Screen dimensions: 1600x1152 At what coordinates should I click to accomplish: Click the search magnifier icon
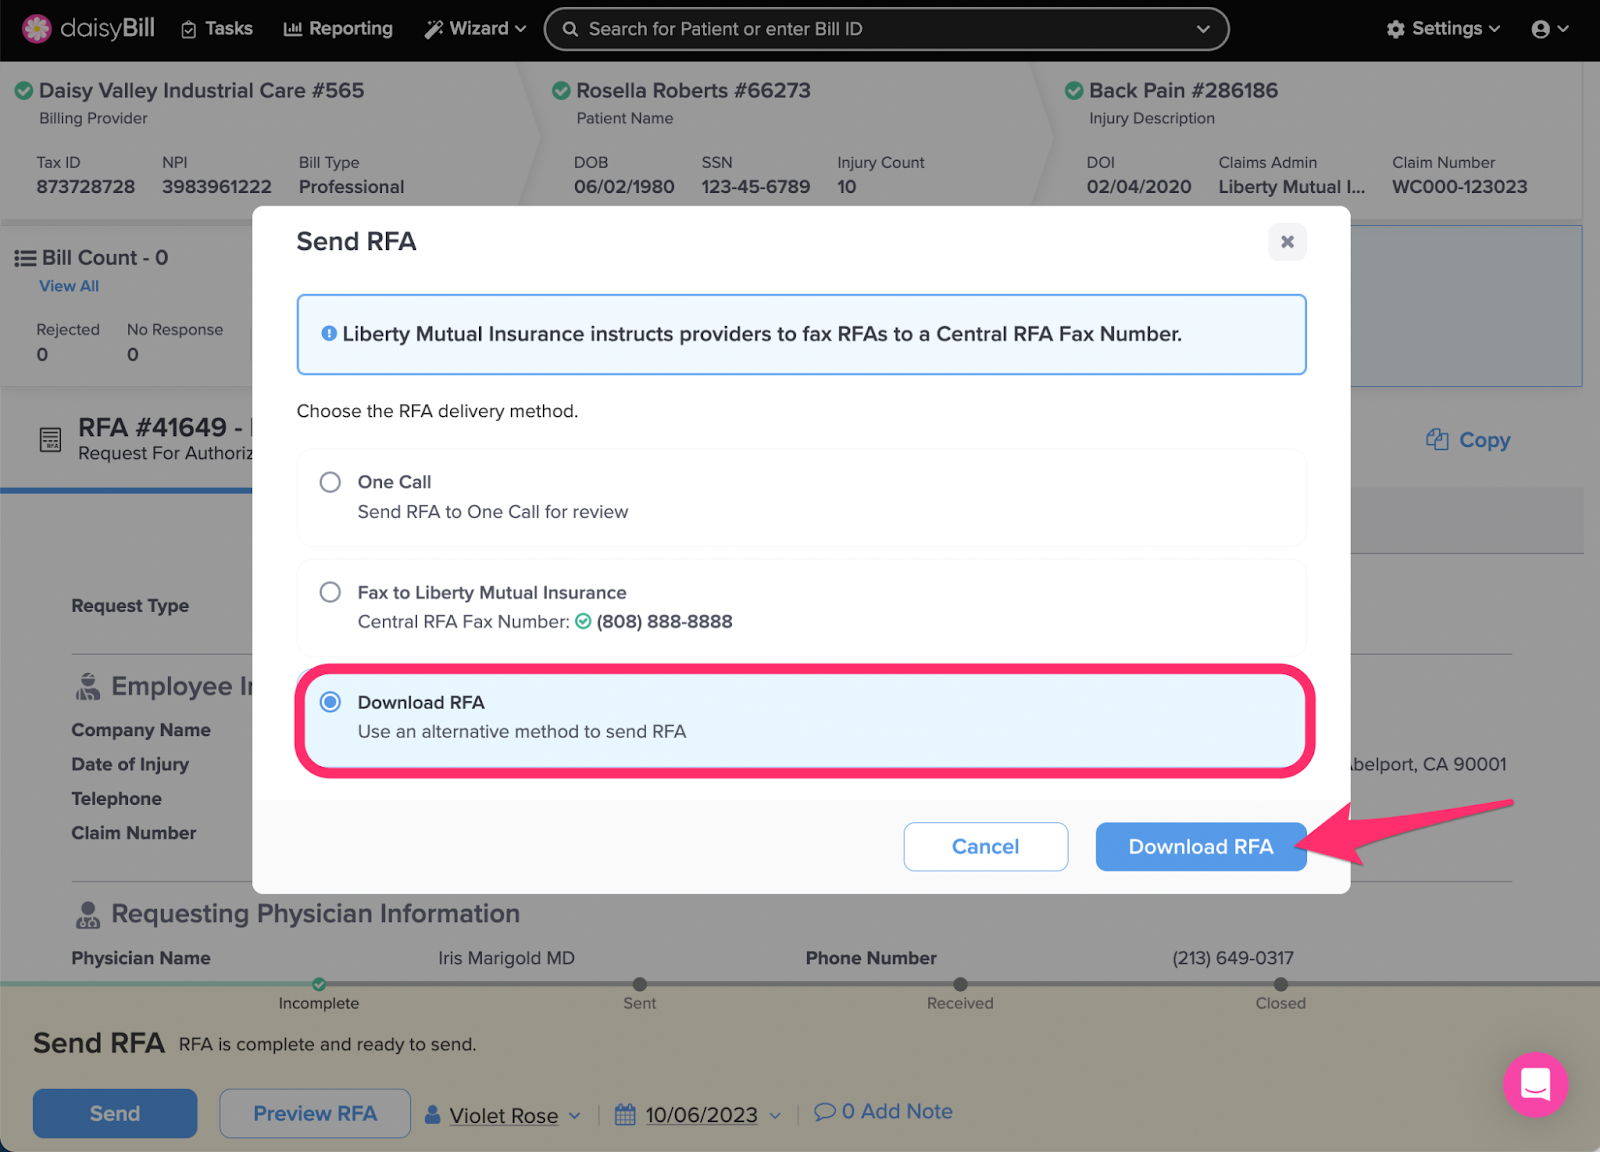(x=570, y=29)
